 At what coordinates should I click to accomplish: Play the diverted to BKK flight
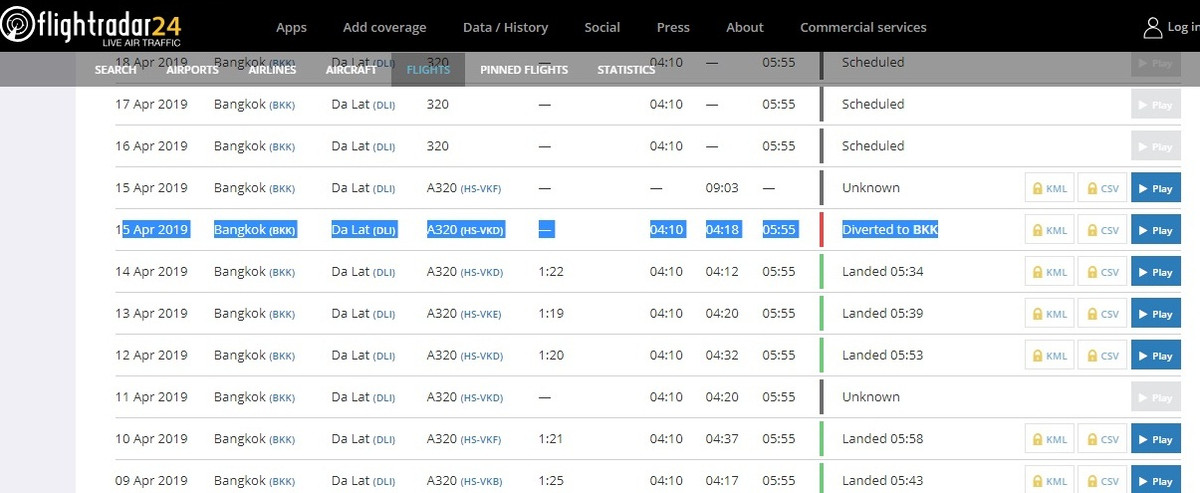coord(1155,230)
